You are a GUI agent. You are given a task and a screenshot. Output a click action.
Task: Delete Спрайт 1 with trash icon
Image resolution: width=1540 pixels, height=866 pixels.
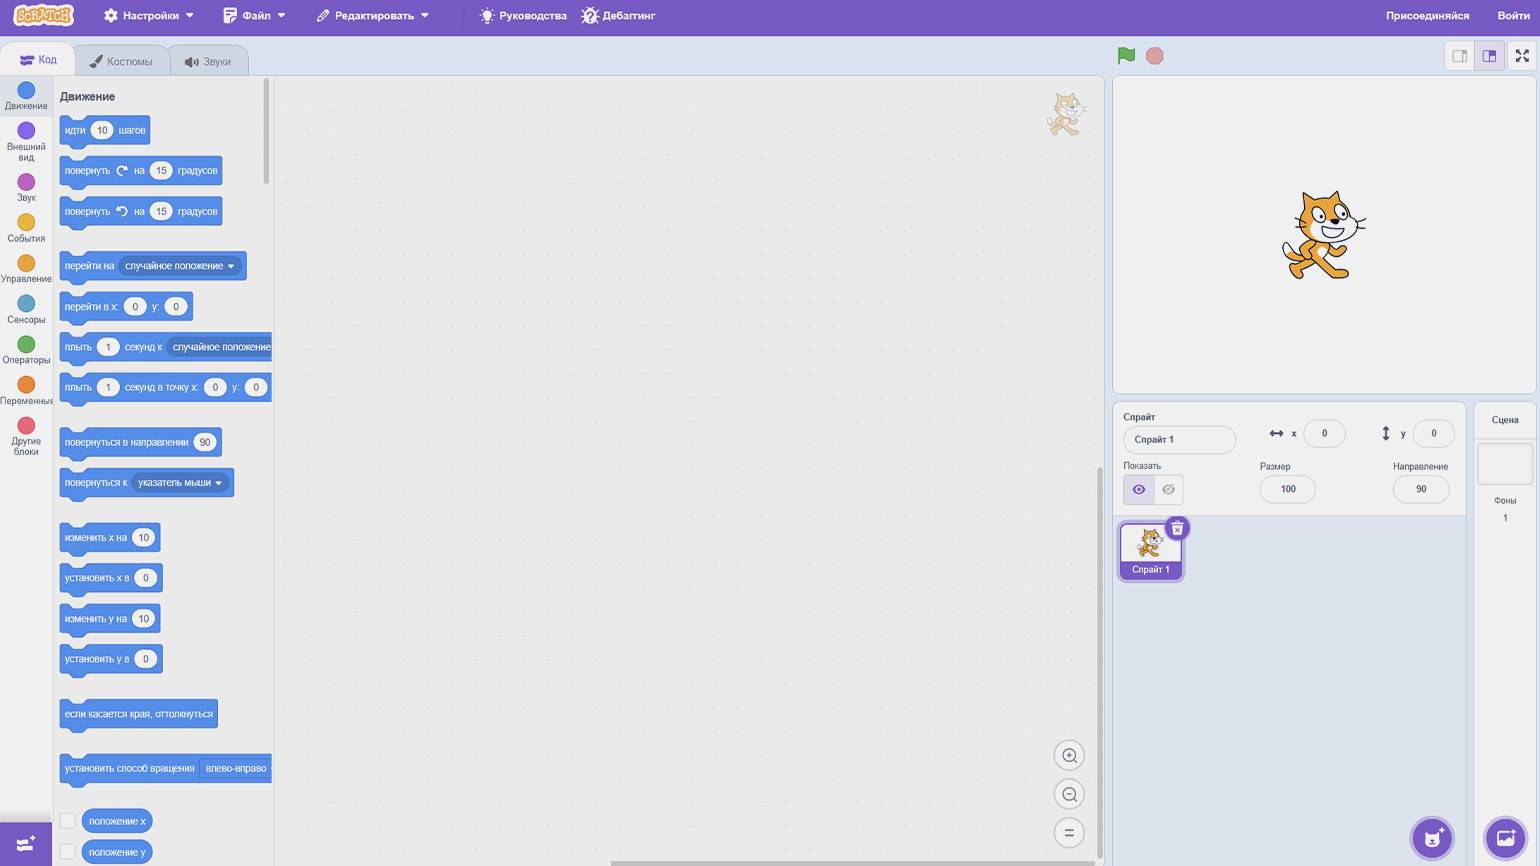(x=1177, y=529)
